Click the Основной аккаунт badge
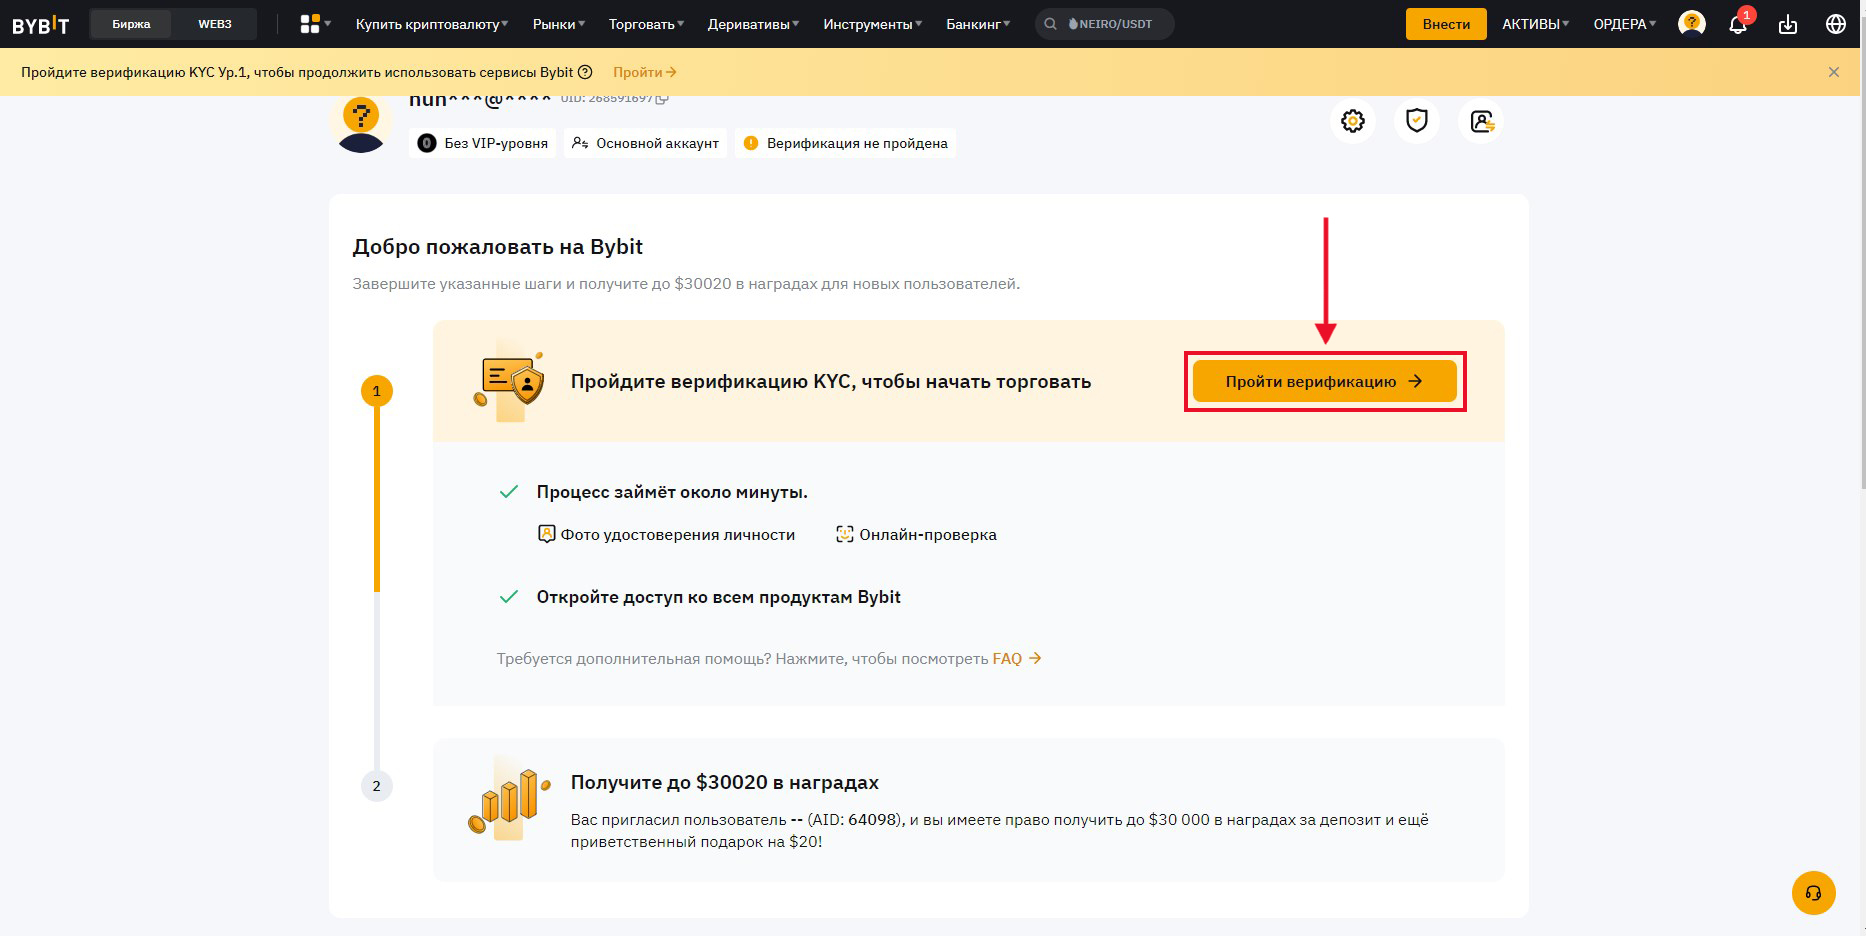Screen dimensions: 1866x936 click(645, 143)
